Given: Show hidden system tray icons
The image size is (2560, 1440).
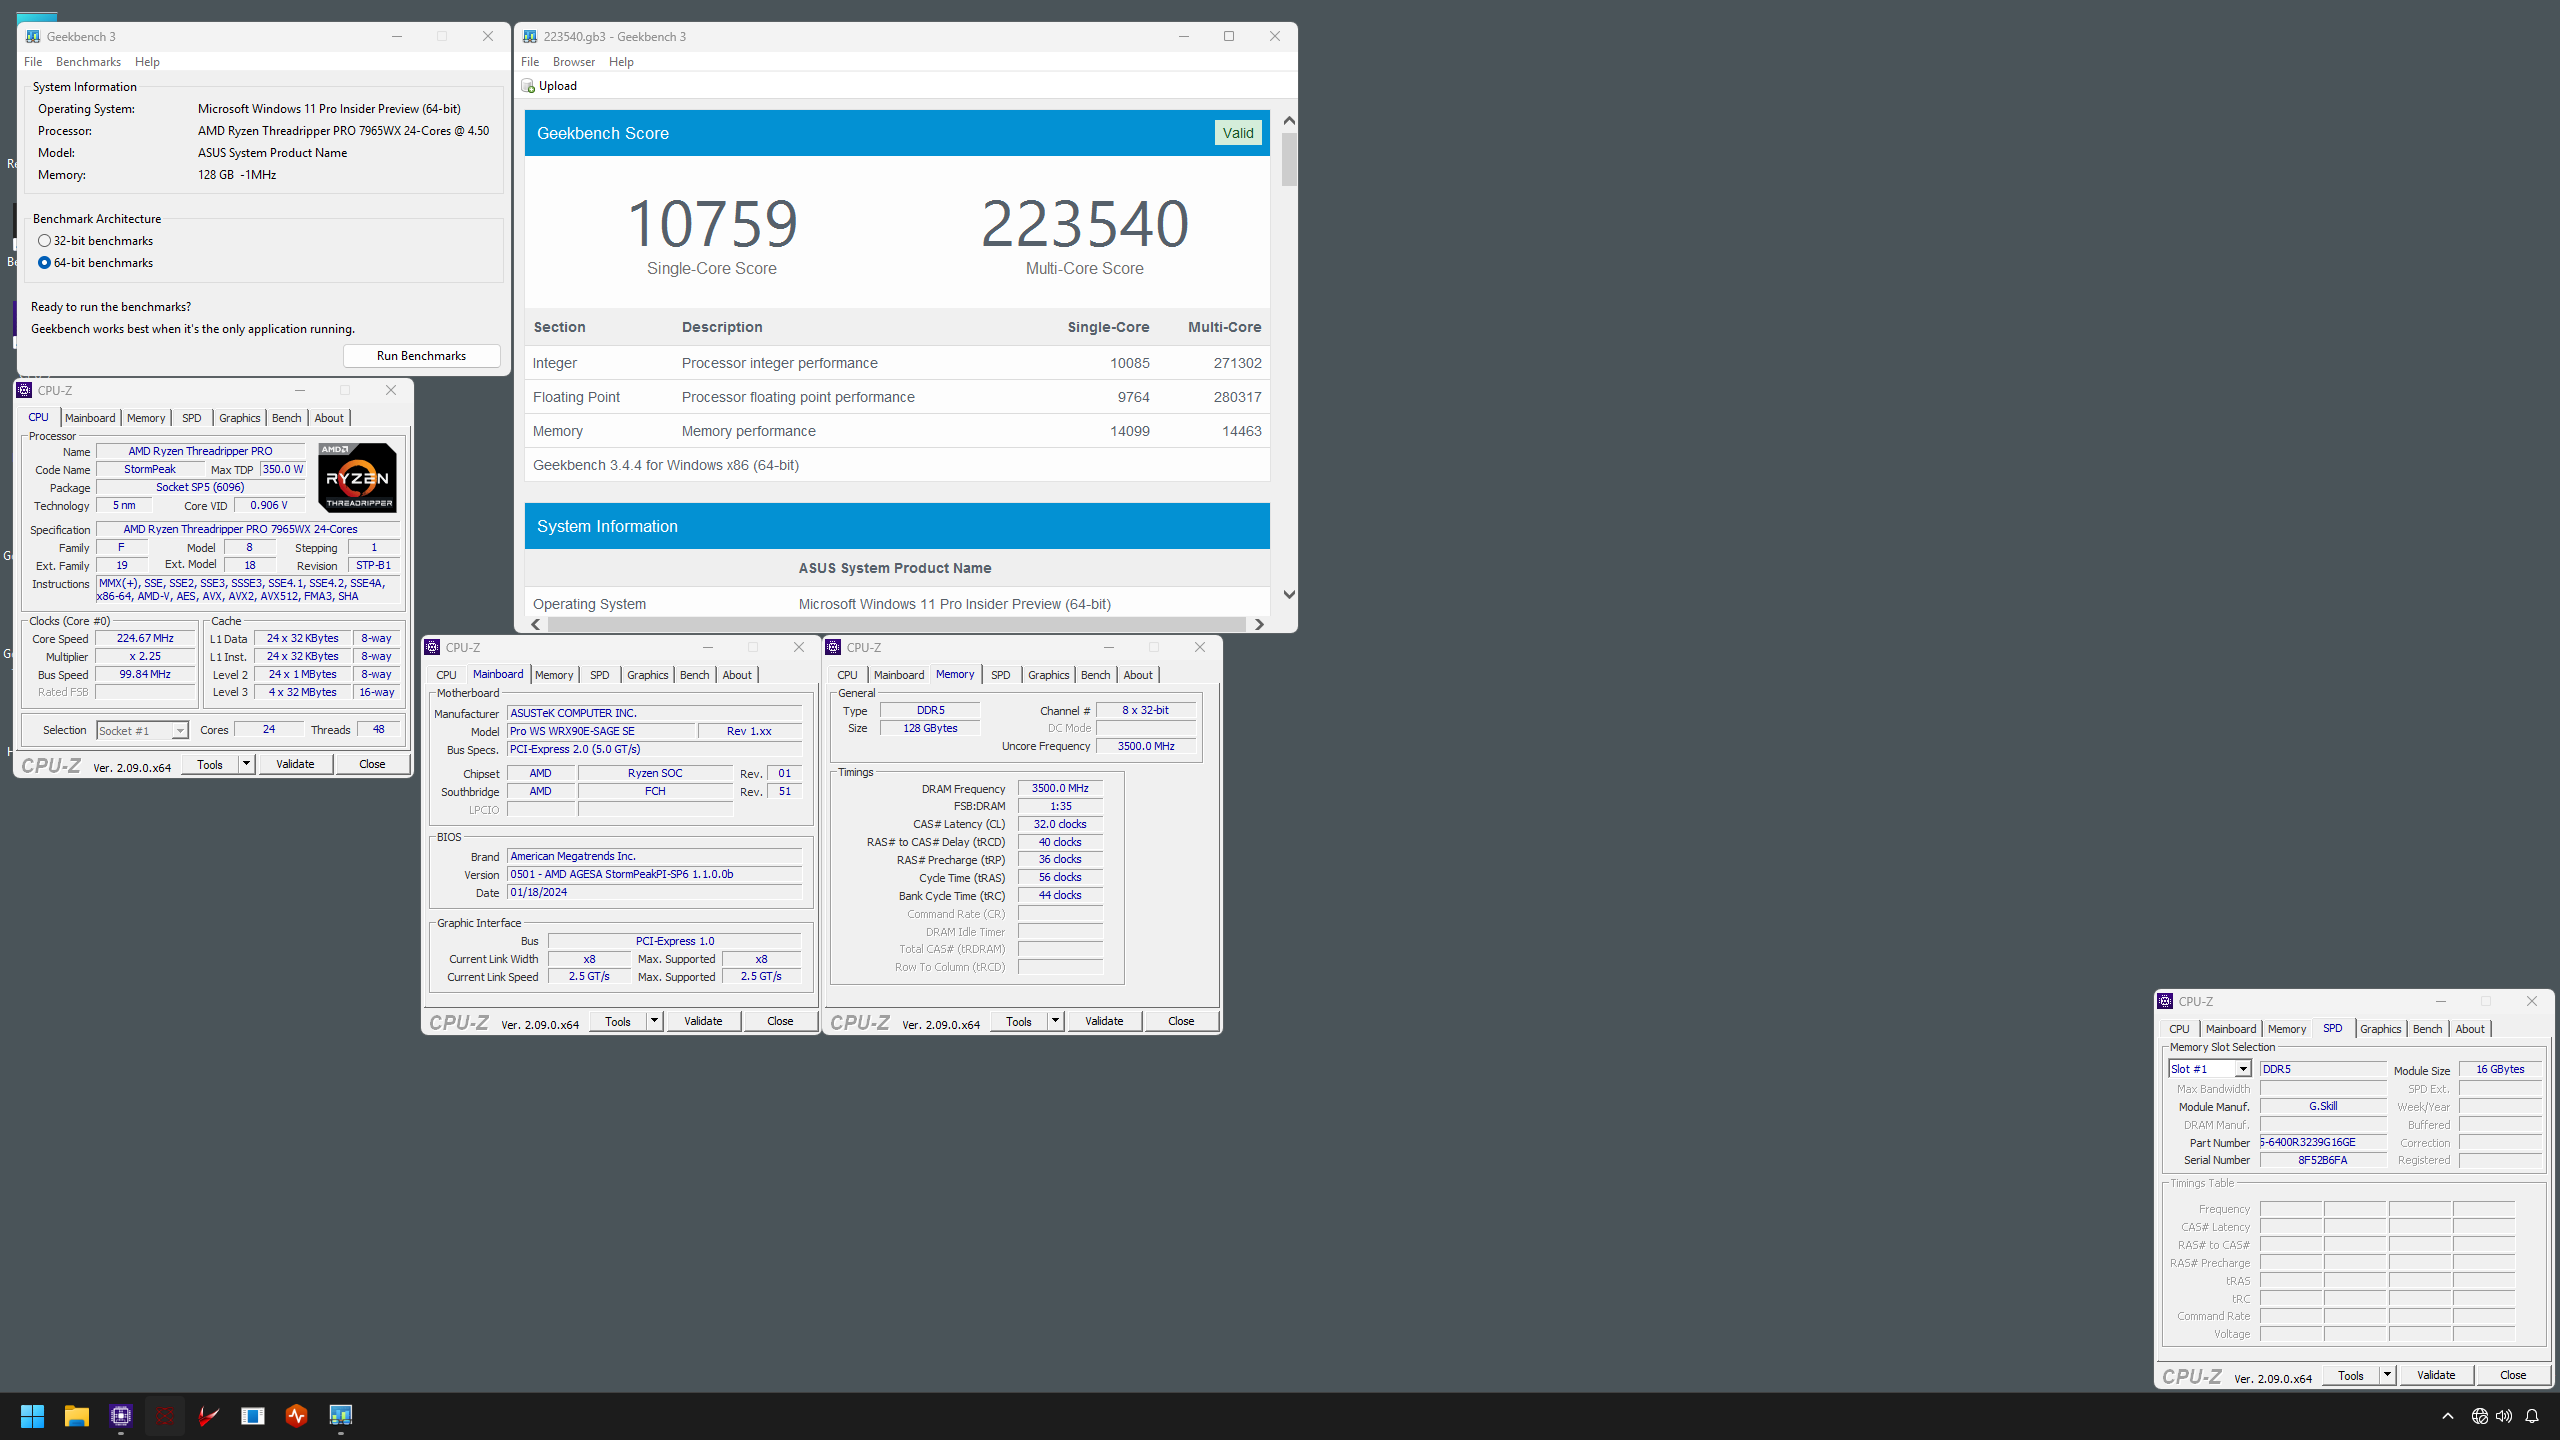Looking at the screenshot, I should coord(2447,1416).
